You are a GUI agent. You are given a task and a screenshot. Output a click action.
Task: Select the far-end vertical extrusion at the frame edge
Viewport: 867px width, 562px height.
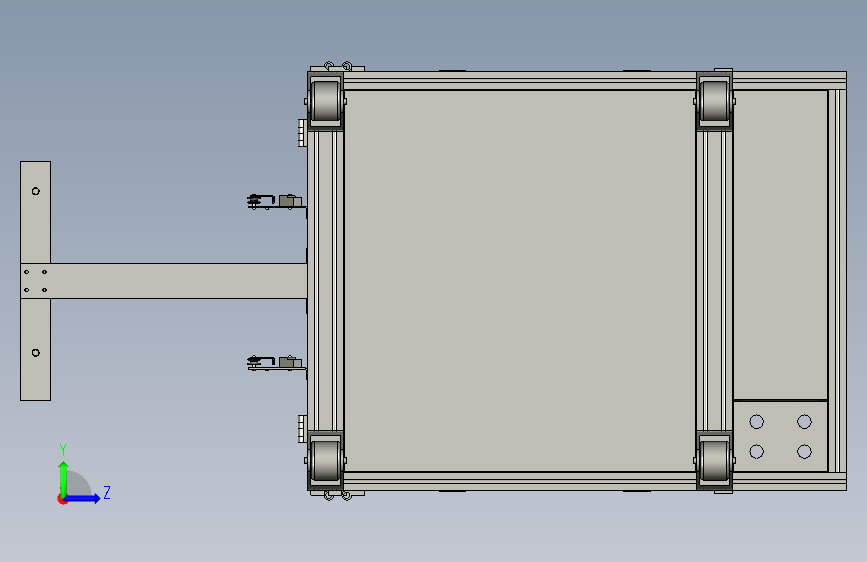[837, 281]
